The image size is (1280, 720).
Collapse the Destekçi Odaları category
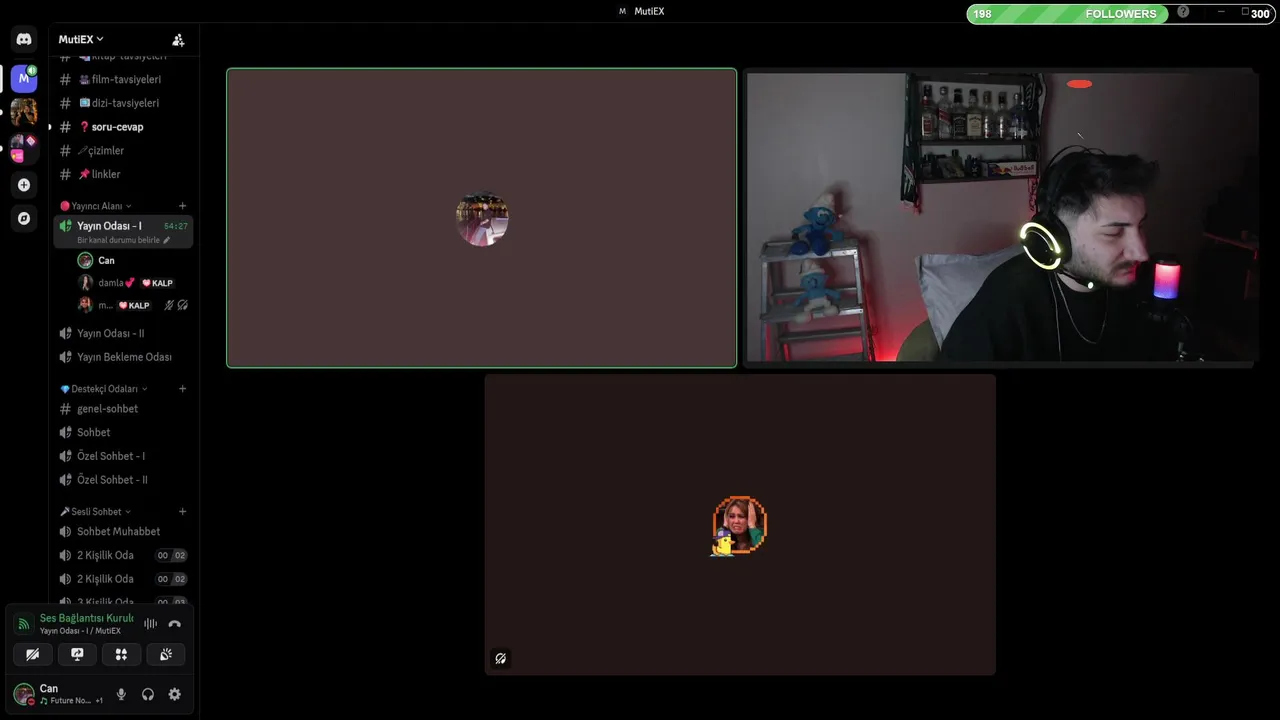click(104, 389)
